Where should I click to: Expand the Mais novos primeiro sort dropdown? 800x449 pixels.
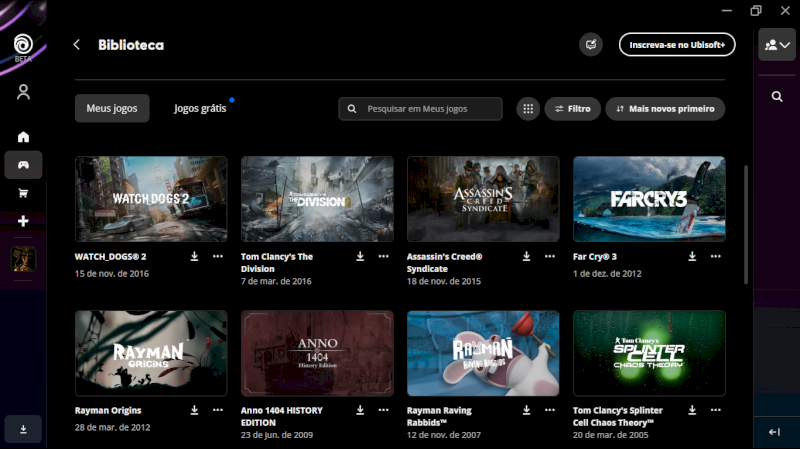[665, 108]
